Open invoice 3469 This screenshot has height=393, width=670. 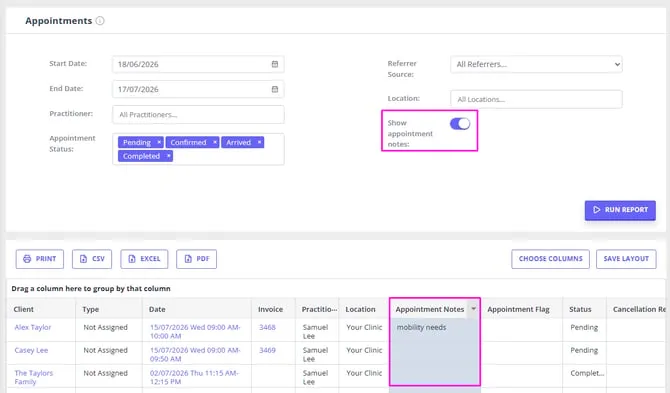[267, 350]
